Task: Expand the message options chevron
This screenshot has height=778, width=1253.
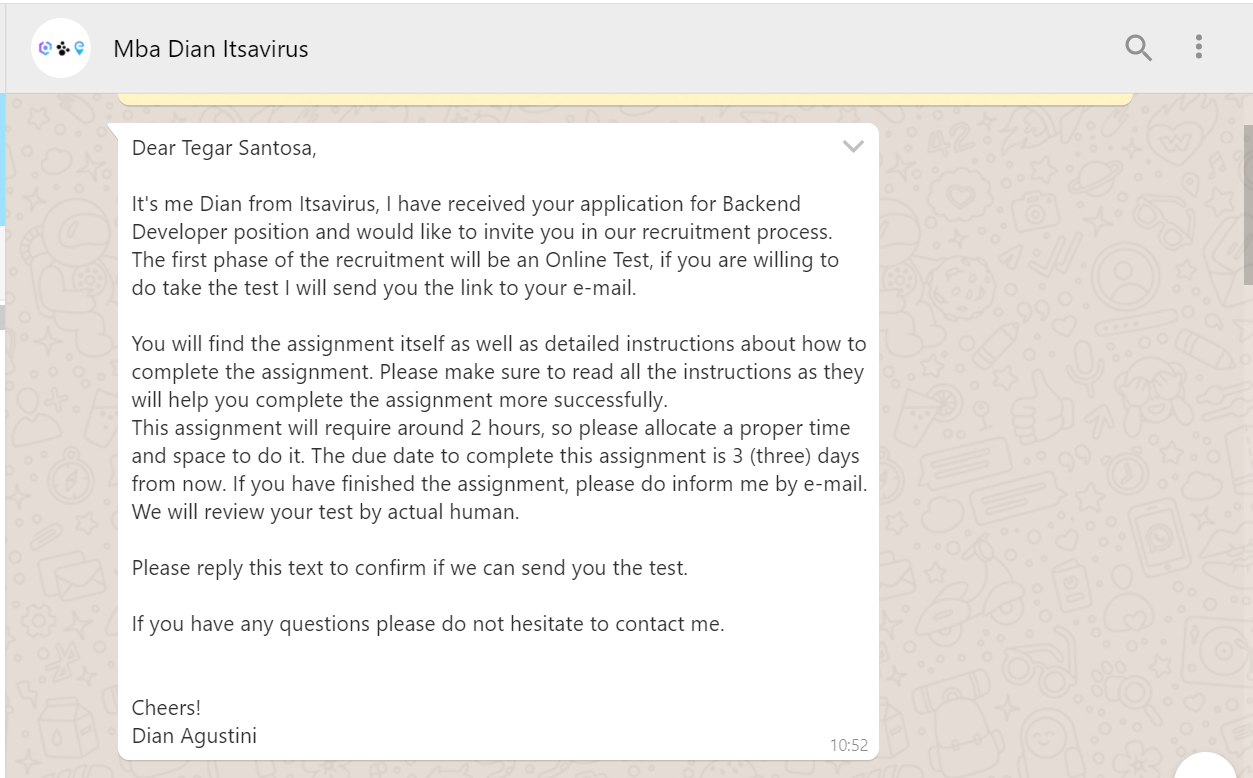Action: (852, 147)
